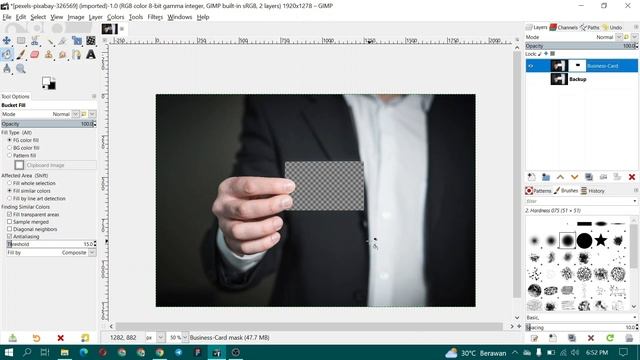Image resolution: width=640 pixels, height=360 pixels.
Task: Select the Eraser tool
Action: tap(35, 54)
